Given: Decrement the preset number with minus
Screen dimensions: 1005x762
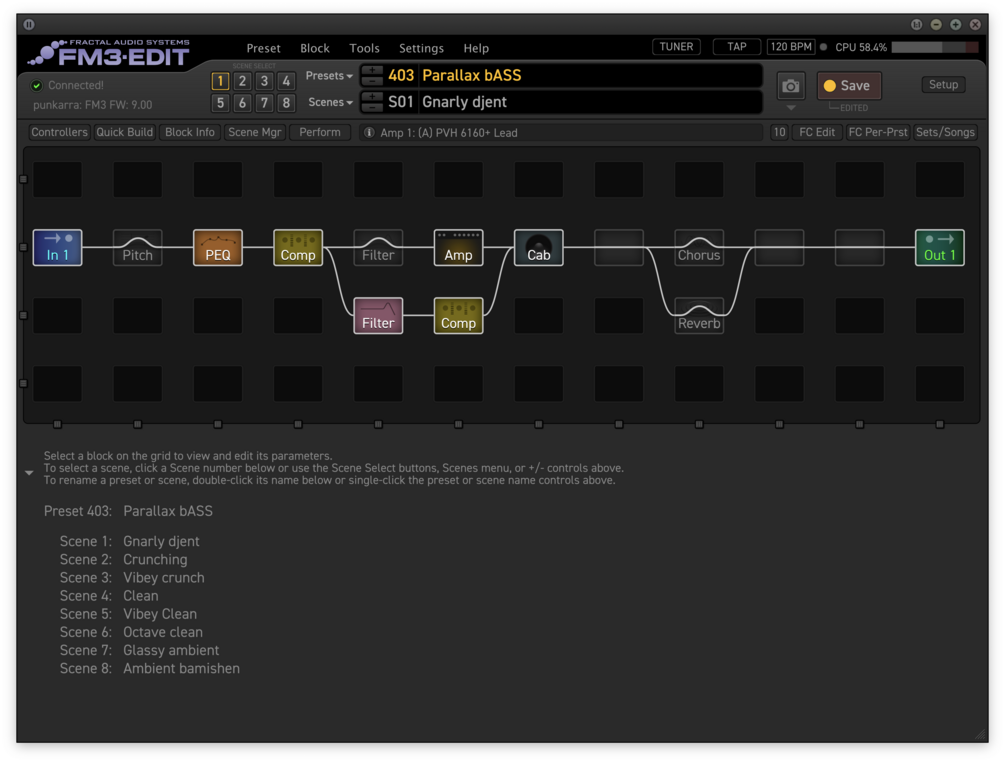Looking at the screenshot, I should tap(372, 80).
